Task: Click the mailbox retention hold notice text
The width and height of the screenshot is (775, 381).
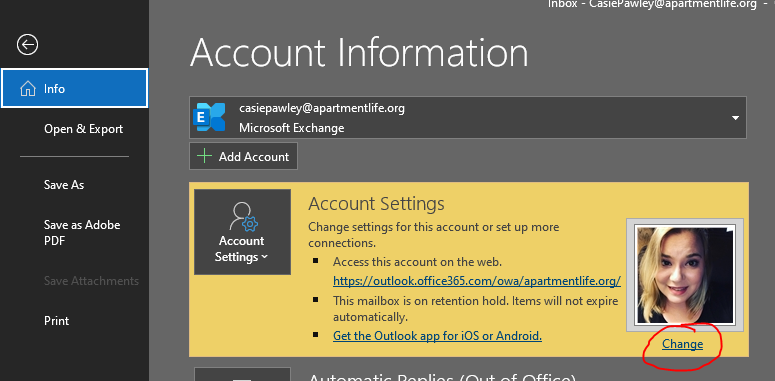Action: pyautogui.click(x=475, y=308)
